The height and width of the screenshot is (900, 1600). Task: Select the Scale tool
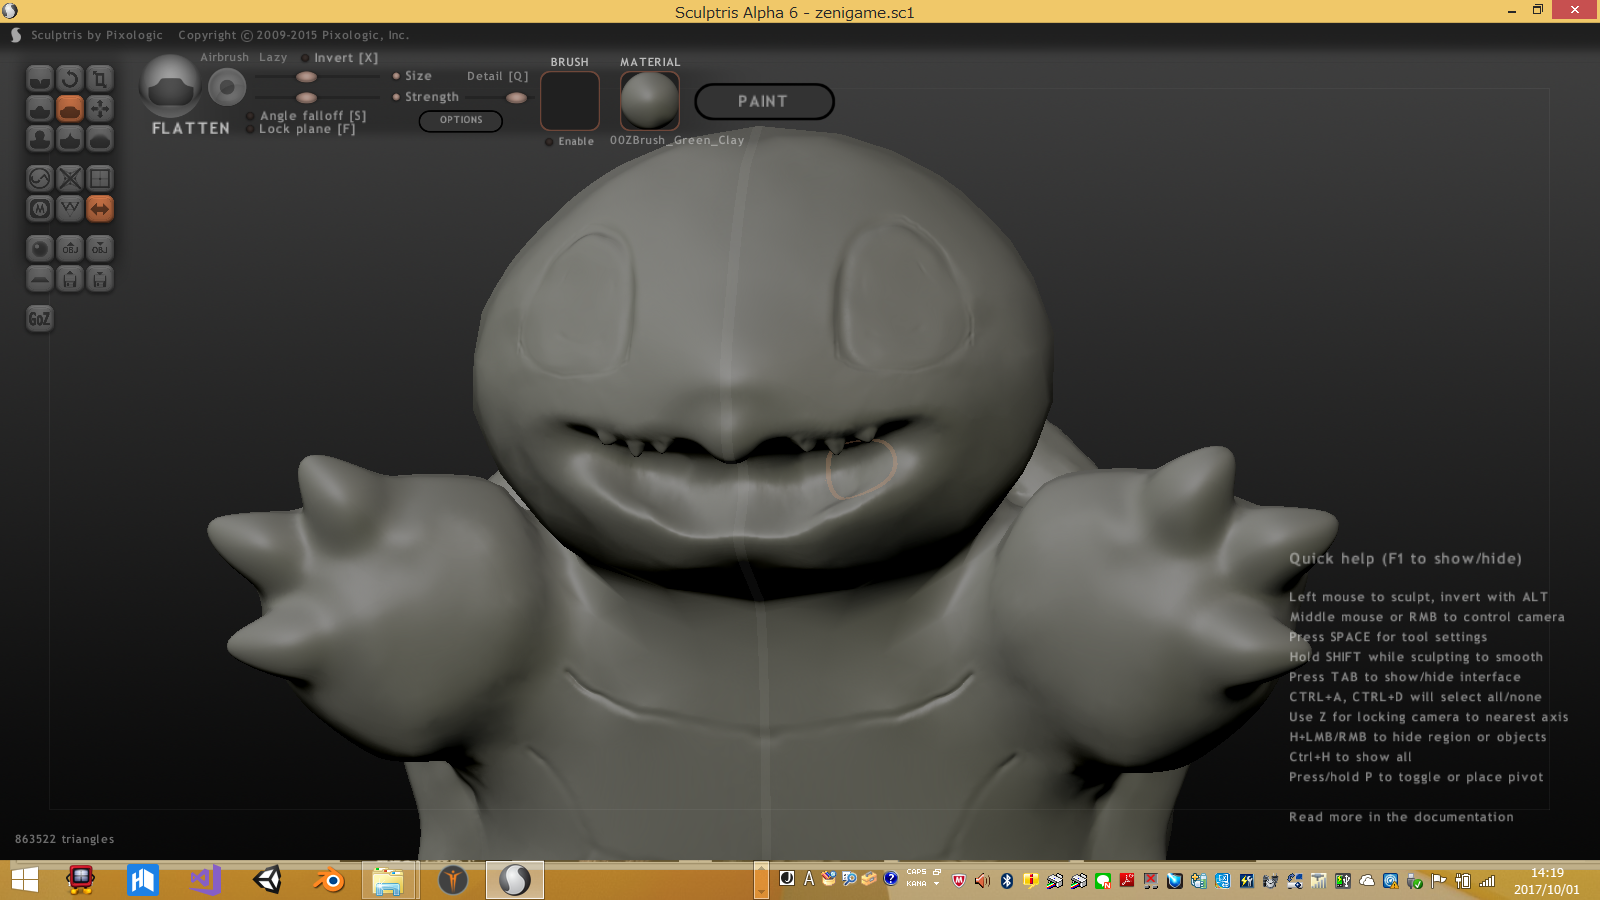(100, 78)
